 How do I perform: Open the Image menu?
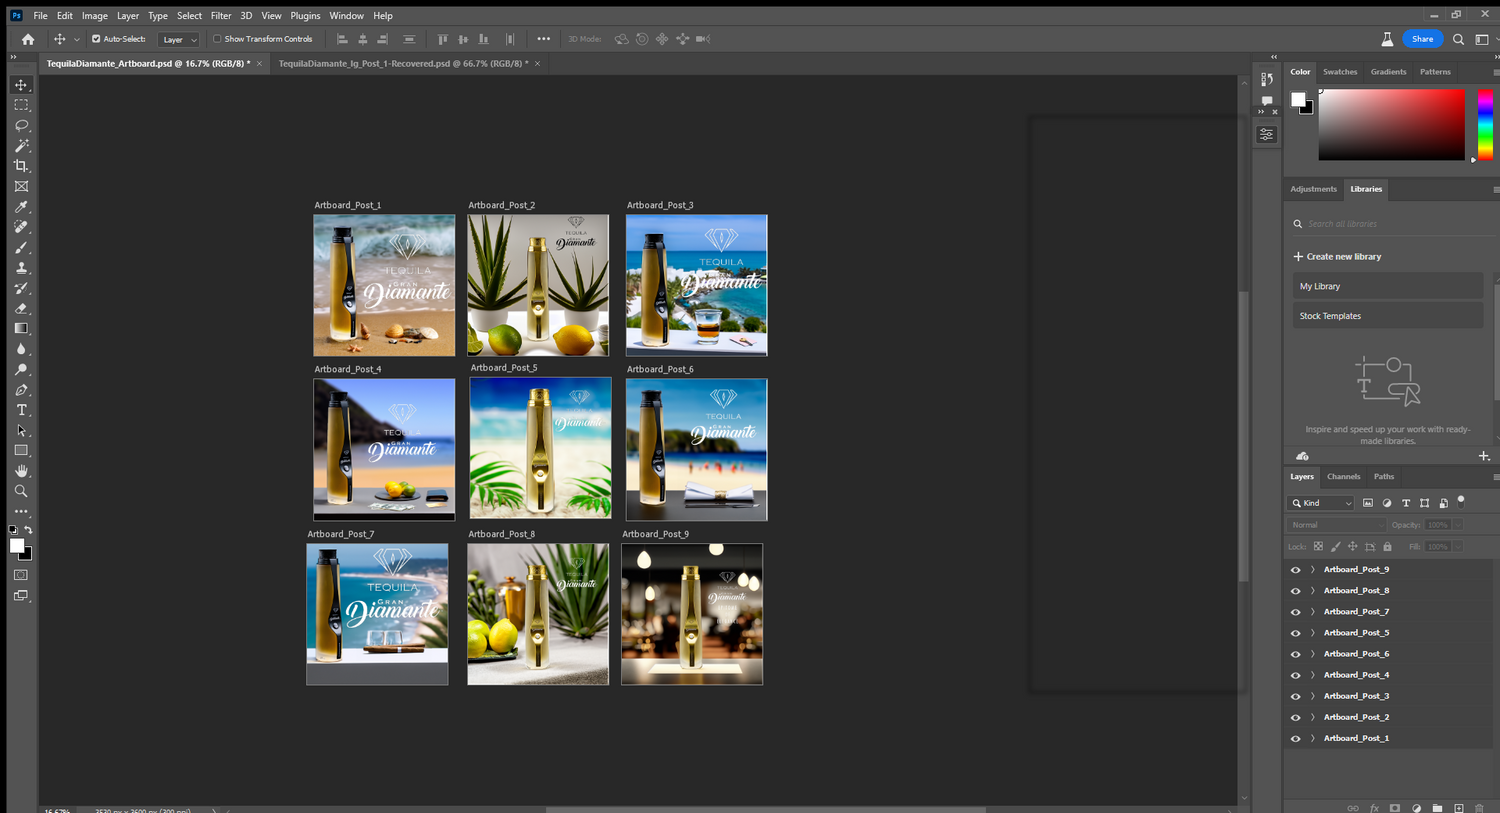coord(95,16)
